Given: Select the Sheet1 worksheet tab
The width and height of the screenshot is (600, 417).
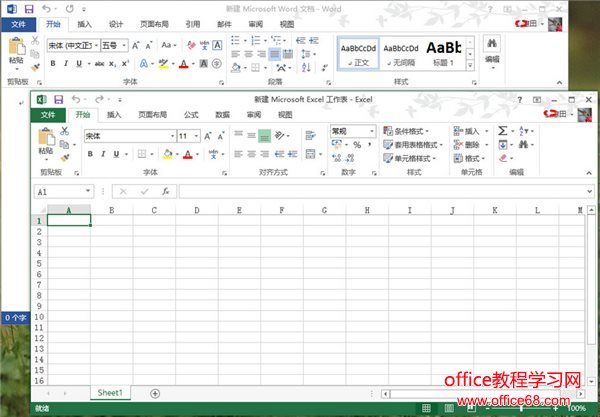Looking at the screenshot, I should pos(110,393).
